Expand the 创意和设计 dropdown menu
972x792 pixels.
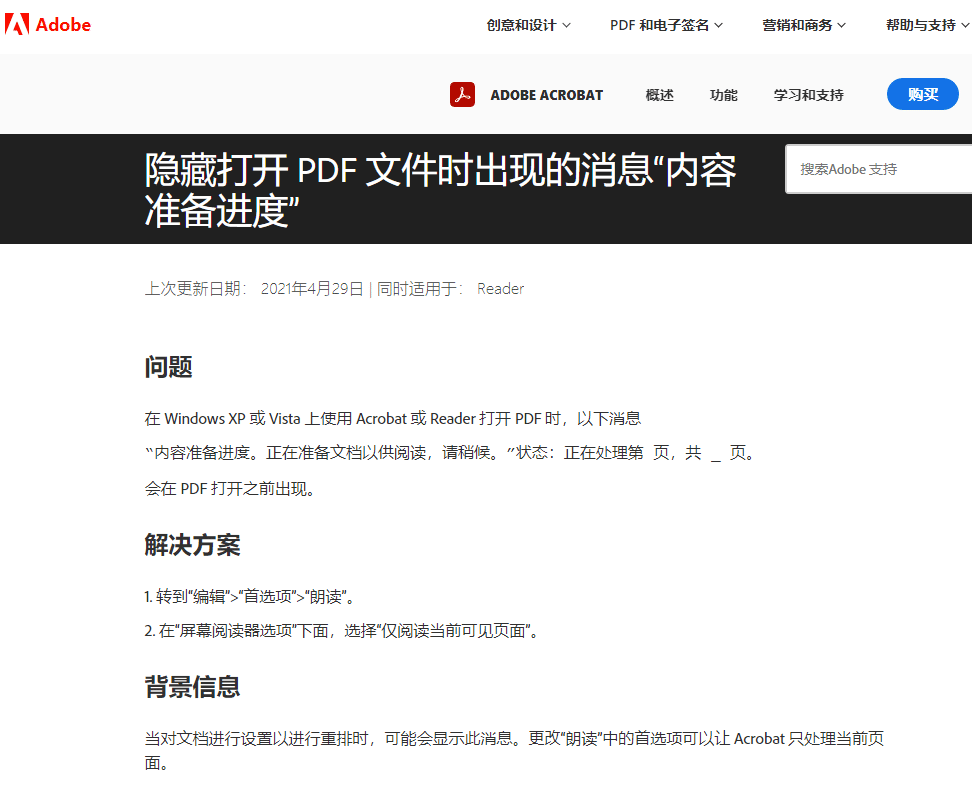(x=528, y=25)
